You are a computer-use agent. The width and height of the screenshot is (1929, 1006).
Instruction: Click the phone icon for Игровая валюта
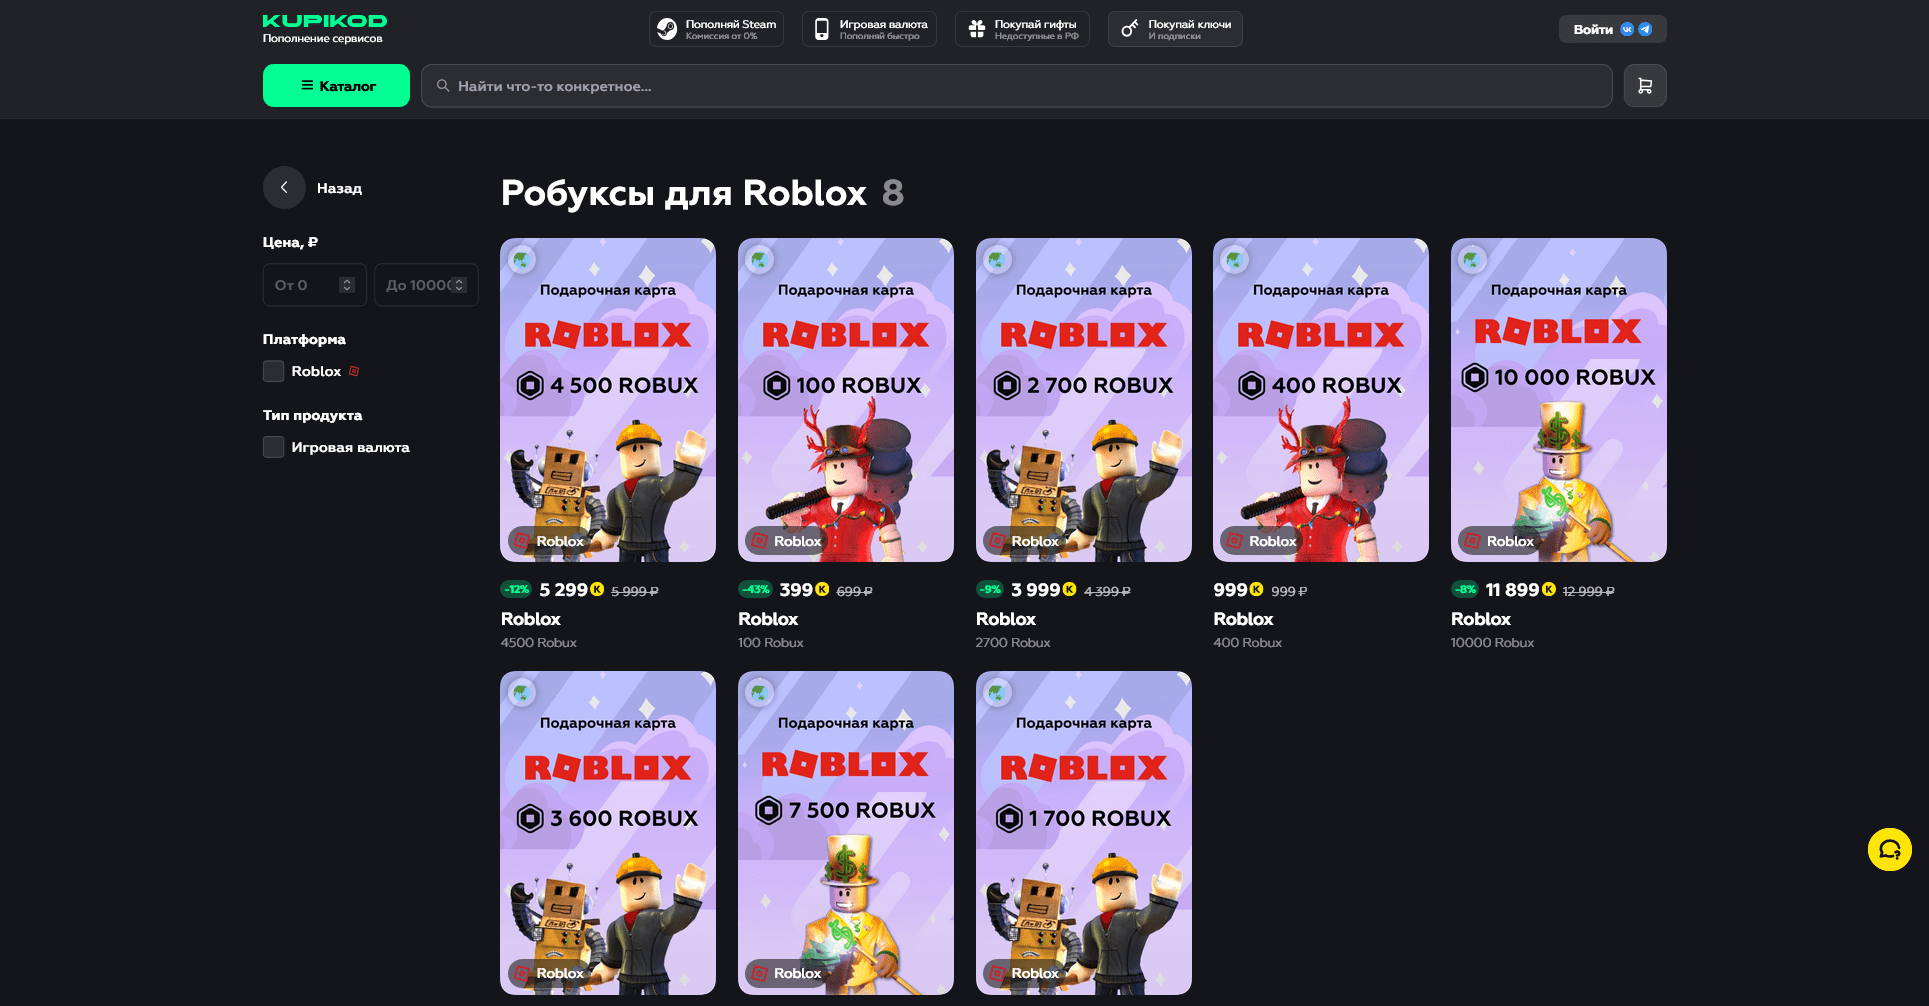821,30
